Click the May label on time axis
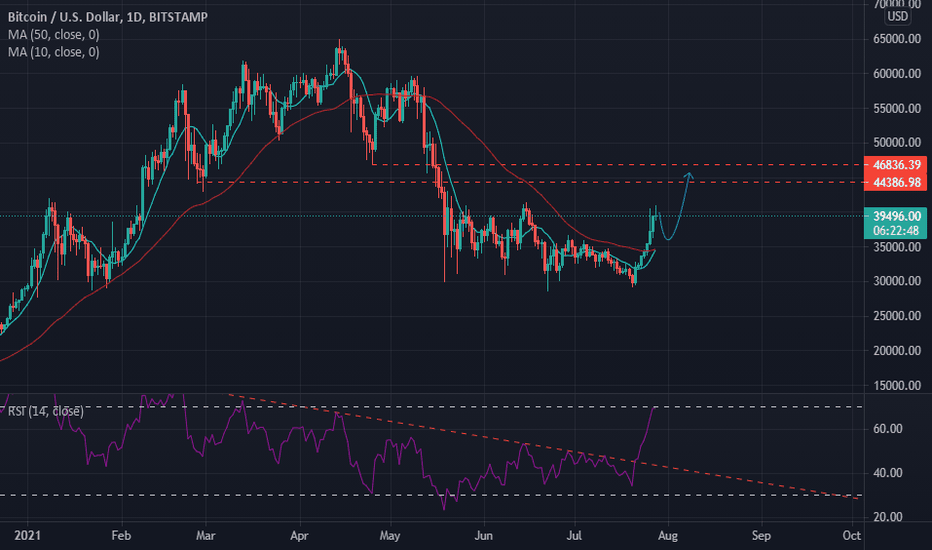Image resolution: width=932 pixels, height=550 pixels. tap(390, 536)
